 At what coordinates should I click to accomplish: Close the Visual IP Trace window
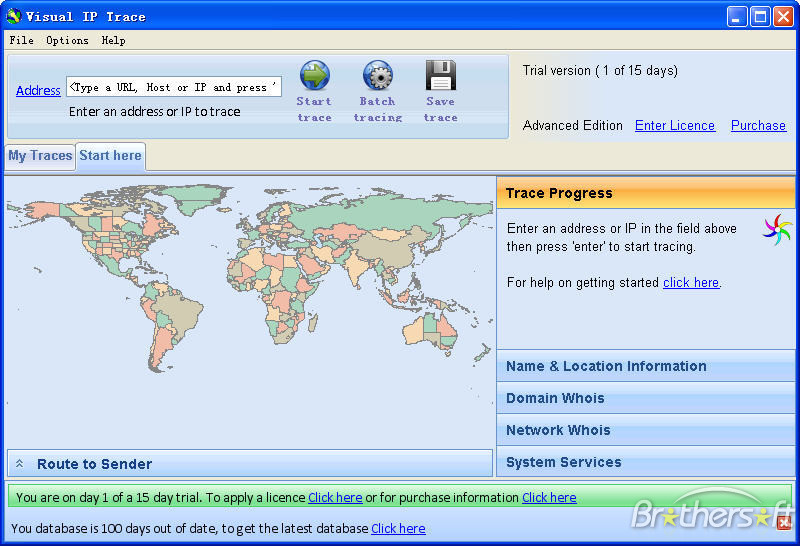click(x=783, y=17)
